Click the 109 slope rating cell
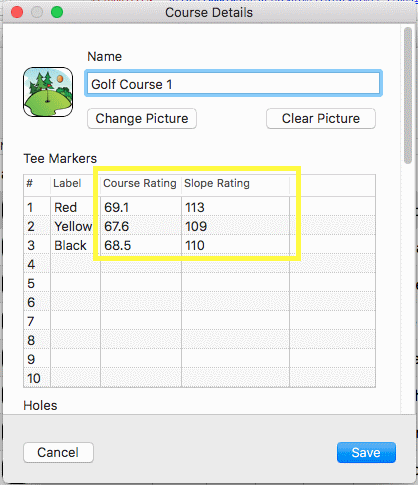418x485 pixels. [x=236, y=226]
